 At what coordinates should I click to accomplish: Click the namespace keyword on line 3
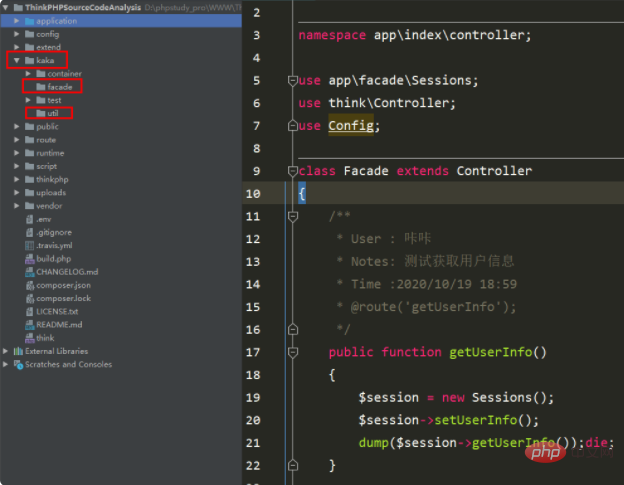[x=332, y=35]
